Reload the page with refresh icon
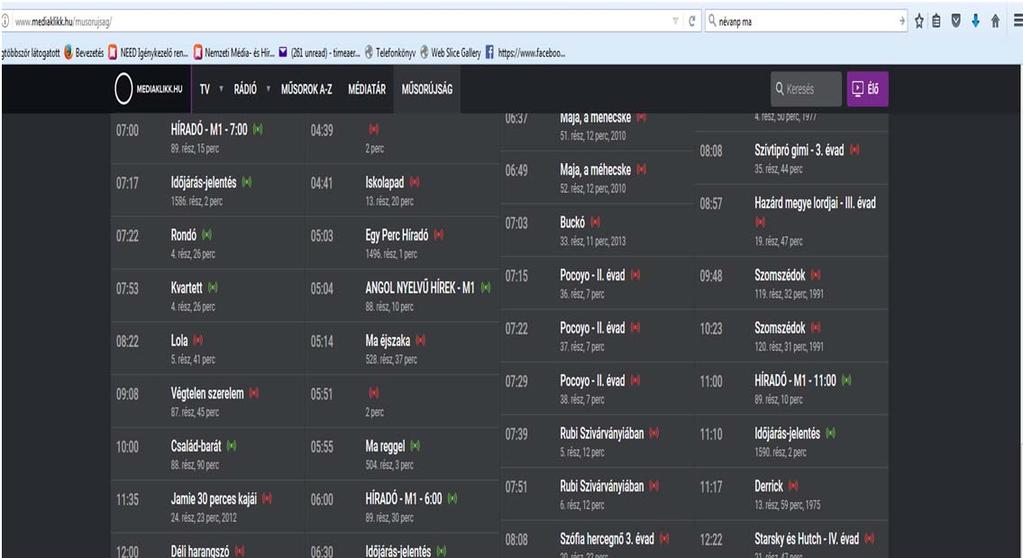This screenshot has height=558, width=1023. pos(692,22)
